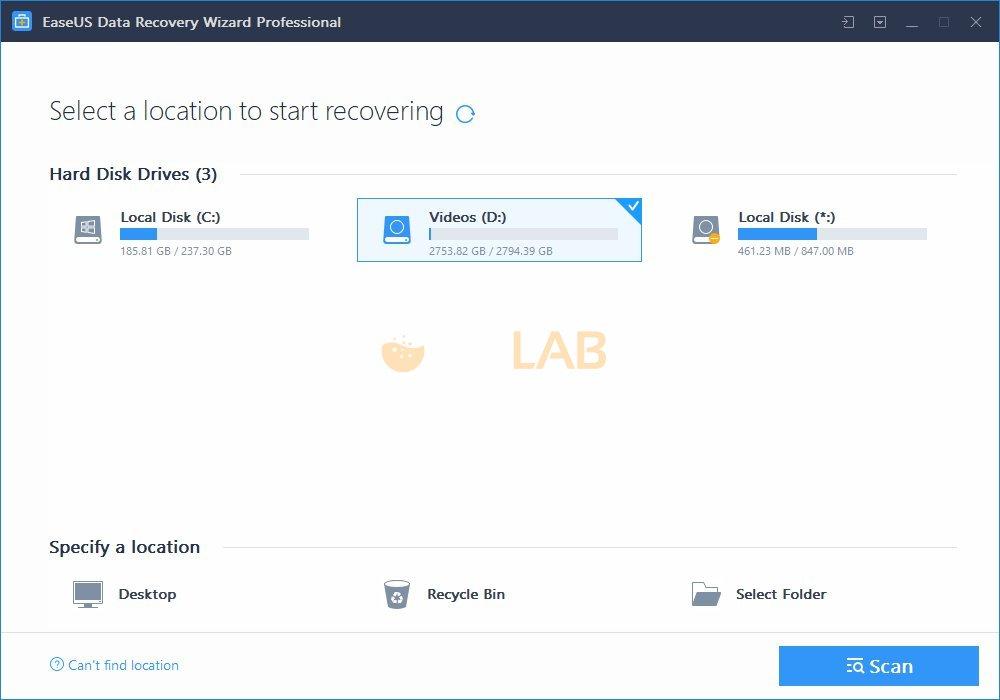Click the Select Folder icon

pyautogui.click(x=706, y=594)
